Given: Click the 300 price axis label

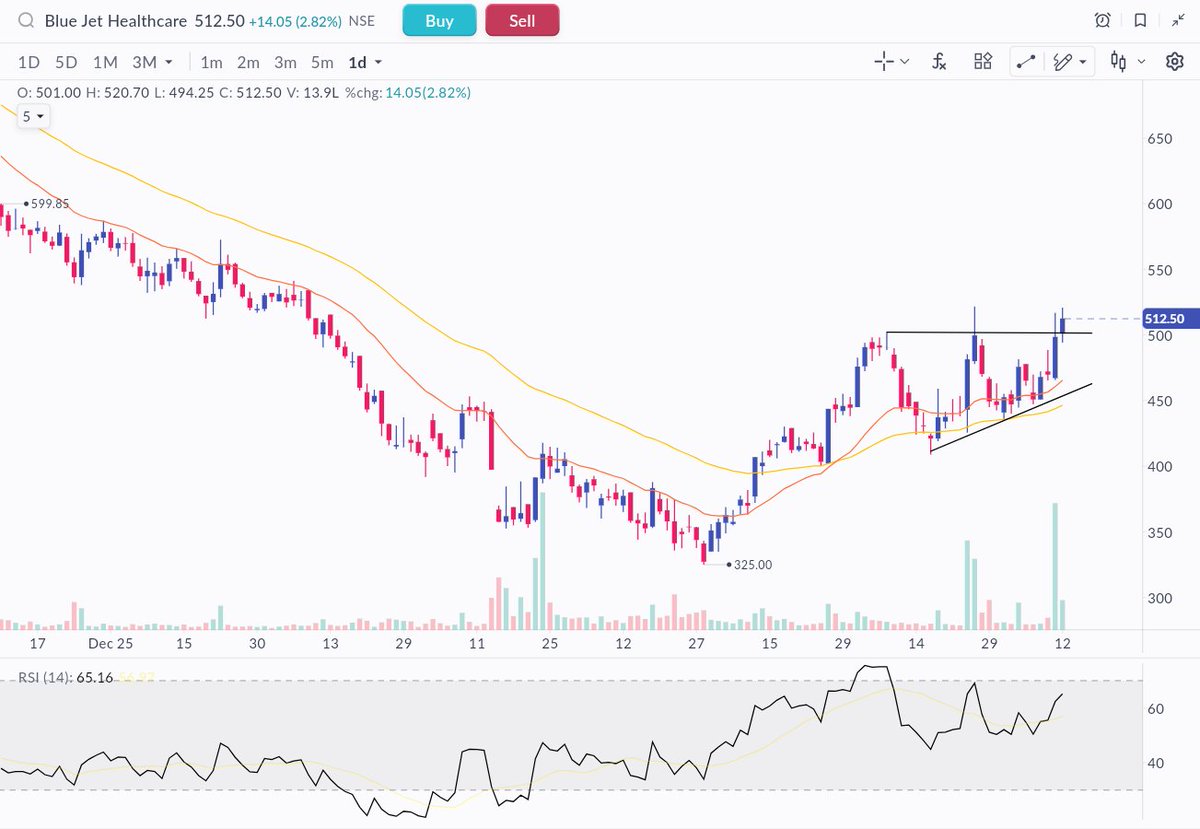Looking at the screenshot, I should 1159,598.
